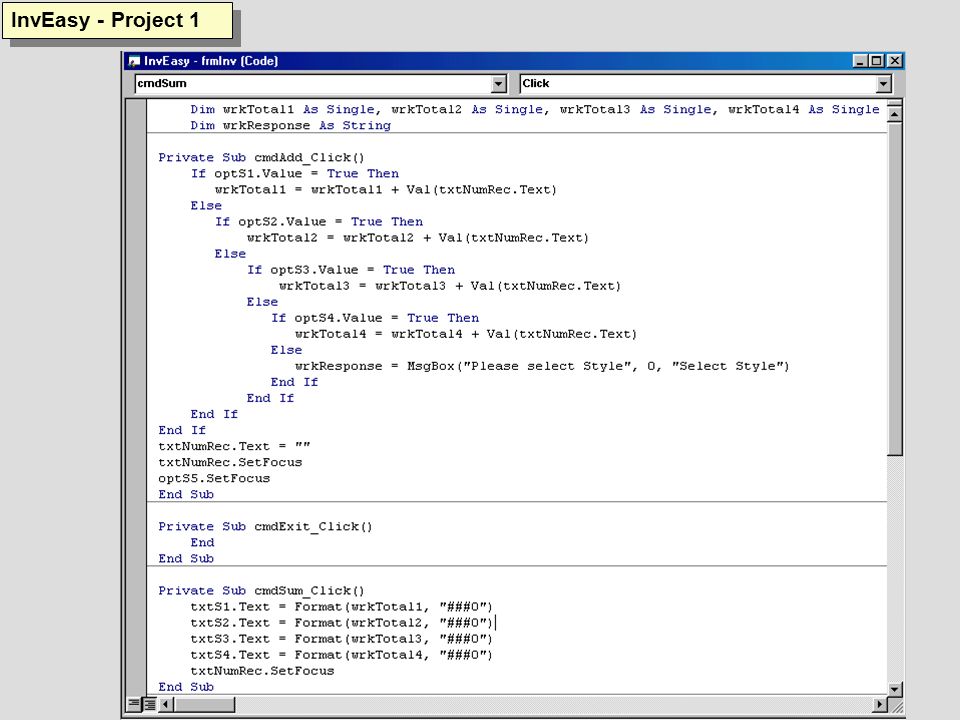The width and height of the screenshot is (960, 720).
Task: Switch to Full Module View button
Action: coord(149,704)
